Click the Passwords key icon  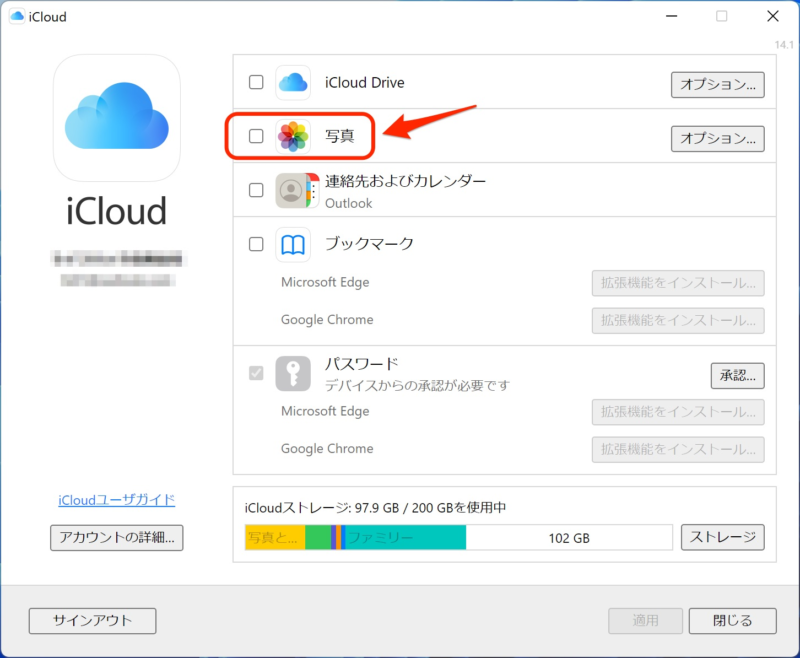[293, 373]
